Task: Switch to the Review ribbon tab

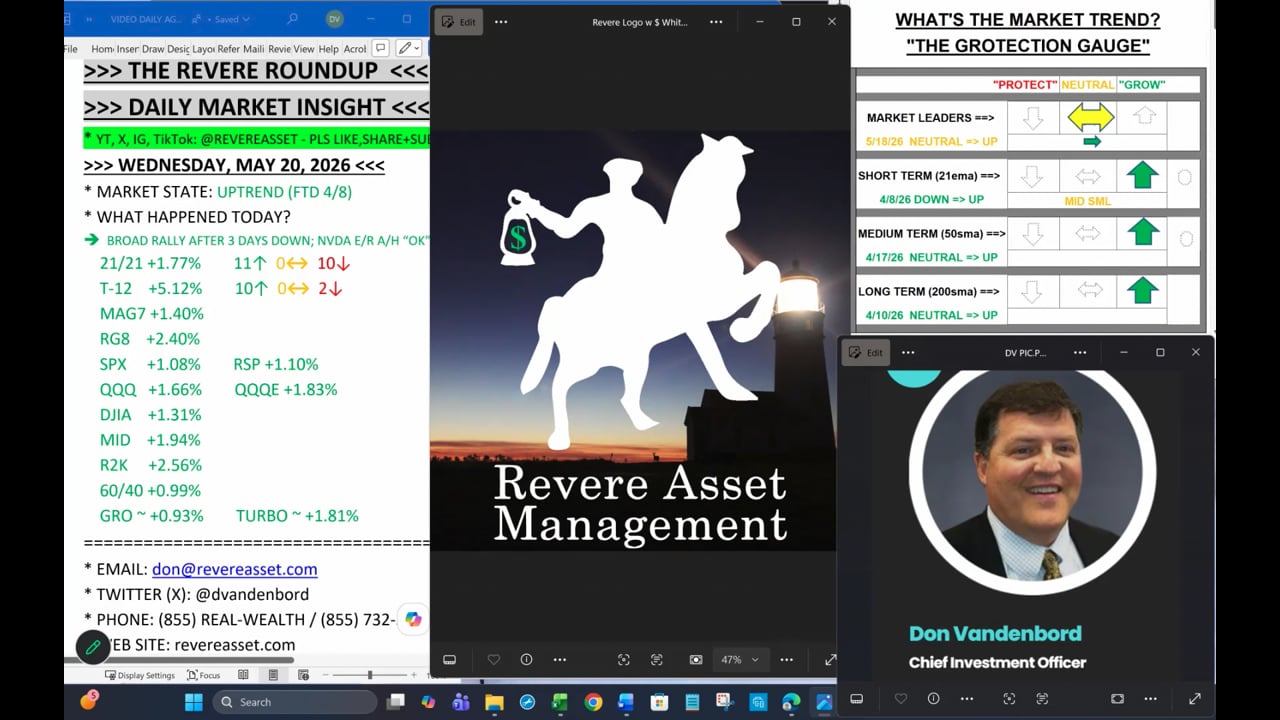Action: [279, 49]
